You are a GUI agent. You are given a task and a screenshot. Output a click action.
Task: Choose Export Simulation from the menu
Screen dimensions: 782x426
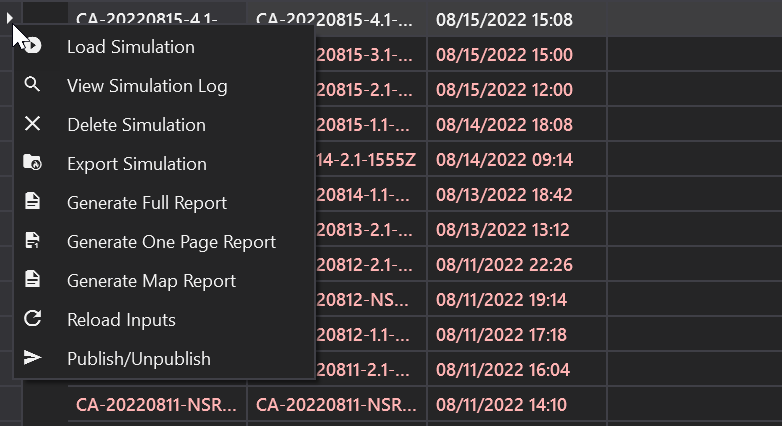137,164
